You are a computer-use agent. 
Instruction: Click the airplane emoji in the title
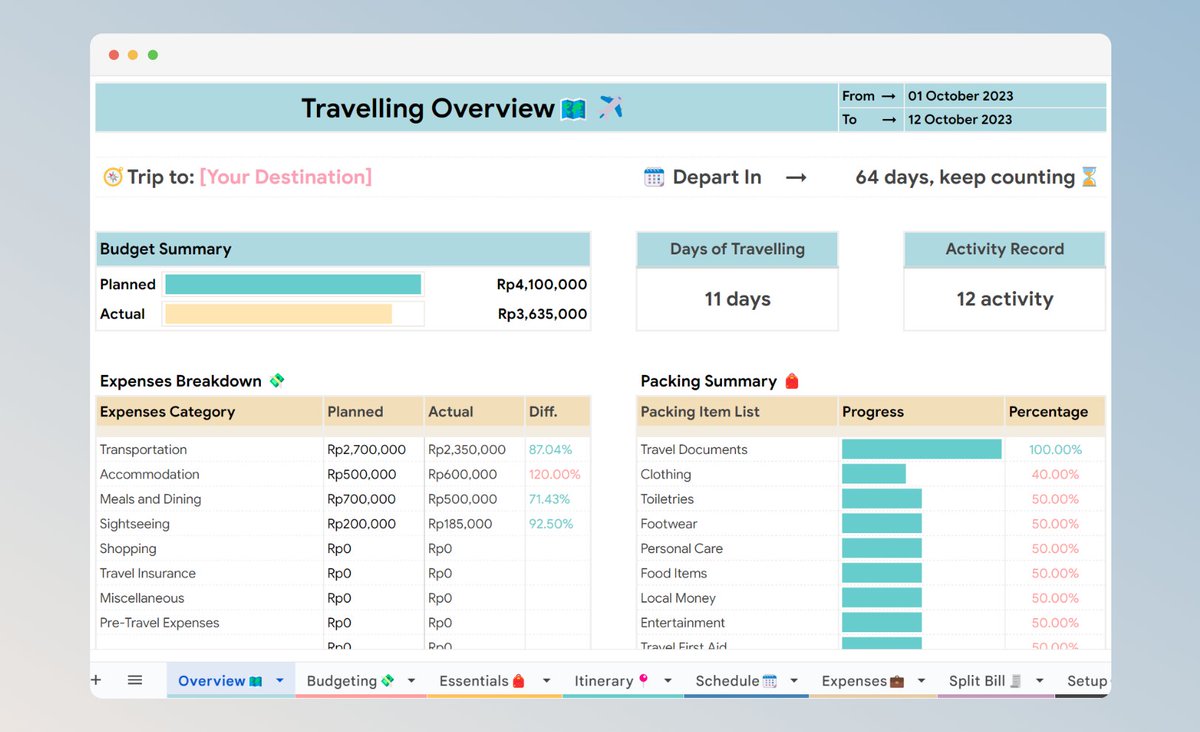(x=611, y=107)
